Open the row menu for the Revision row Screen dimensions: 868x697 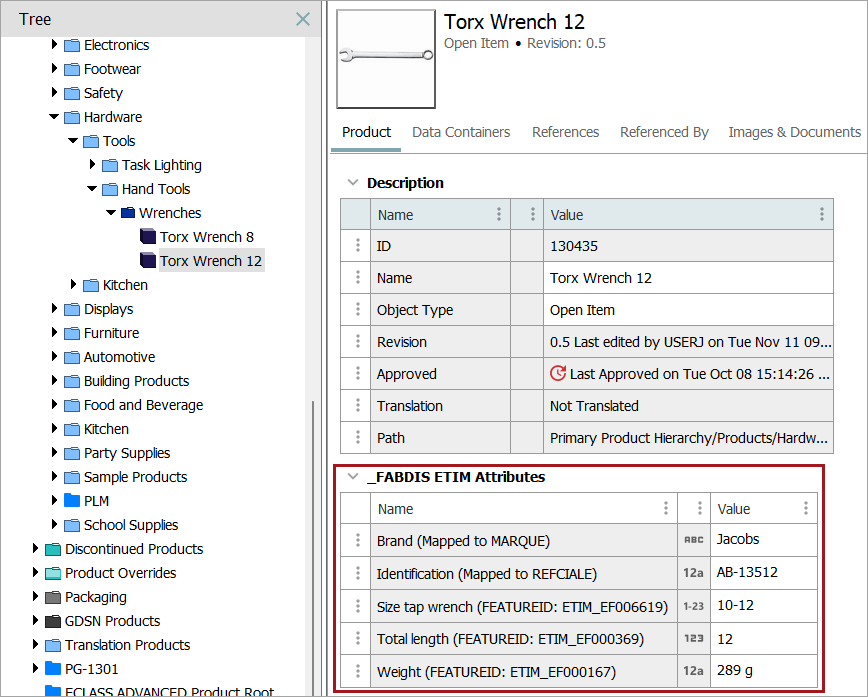click(x=358, y=342)
